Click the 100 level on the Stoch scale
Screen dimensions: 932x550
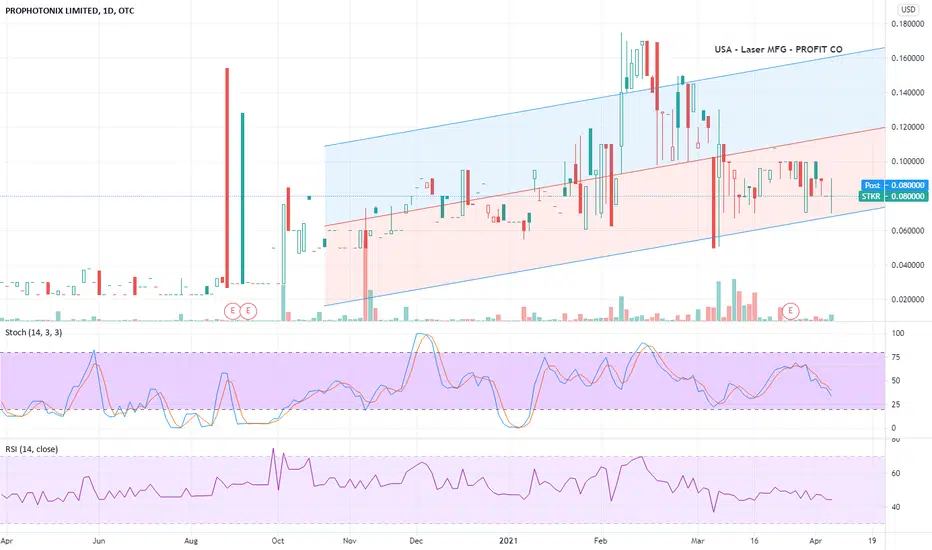click(x=898, y=334)
